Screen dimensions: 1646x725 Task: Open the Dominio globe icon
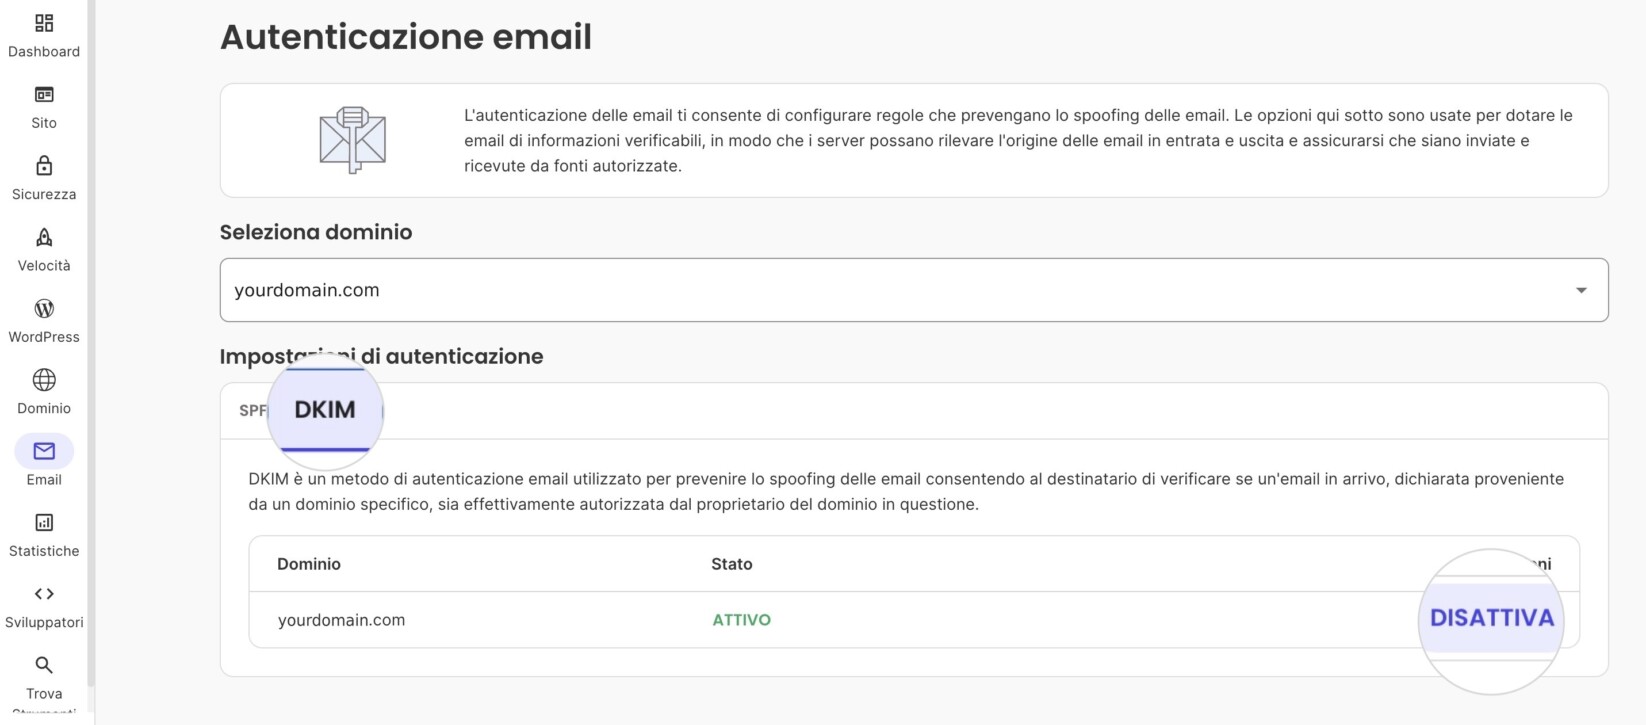click(44, 380)
